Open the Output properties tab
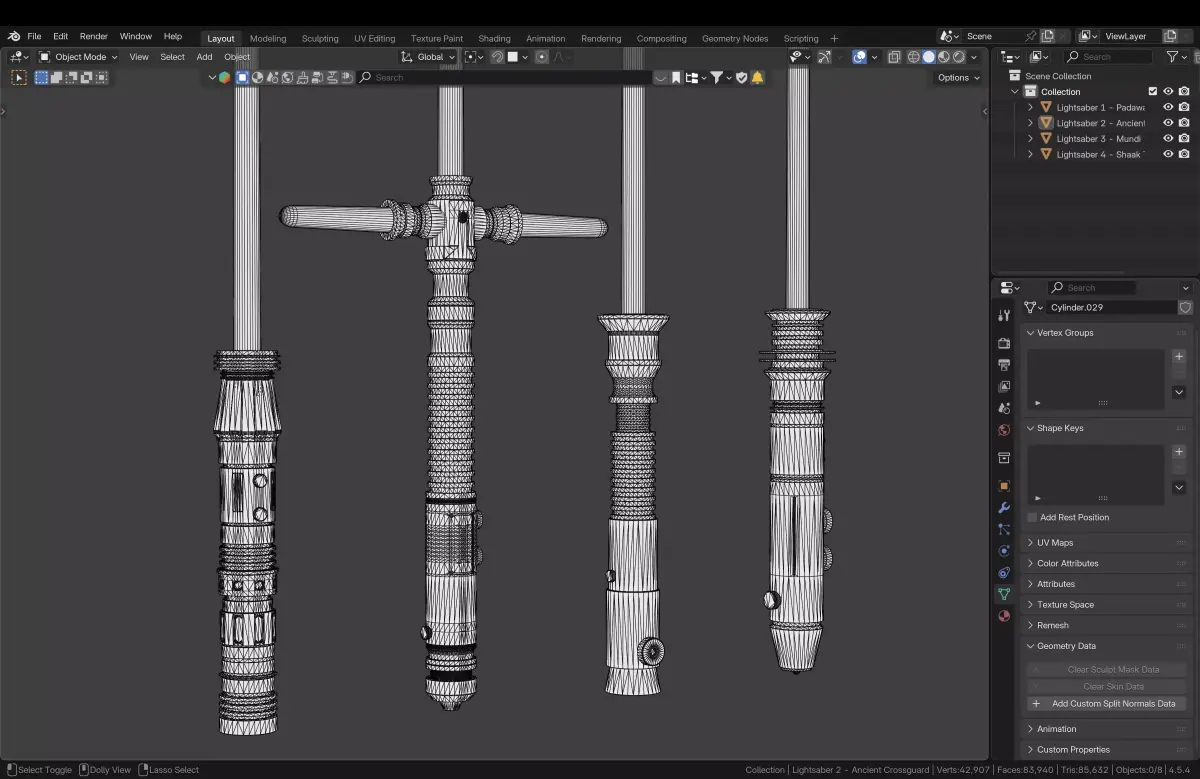The height and width of the screenshot is (779, 1200). click(1004, 365)
